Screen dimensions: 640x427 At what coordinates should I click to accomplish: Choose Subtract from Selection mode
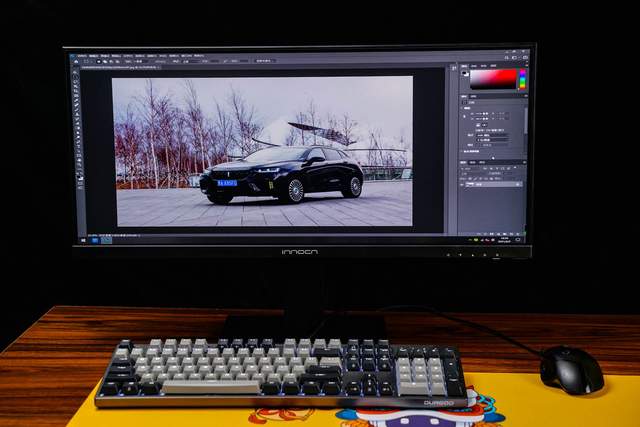coord(111,61)
